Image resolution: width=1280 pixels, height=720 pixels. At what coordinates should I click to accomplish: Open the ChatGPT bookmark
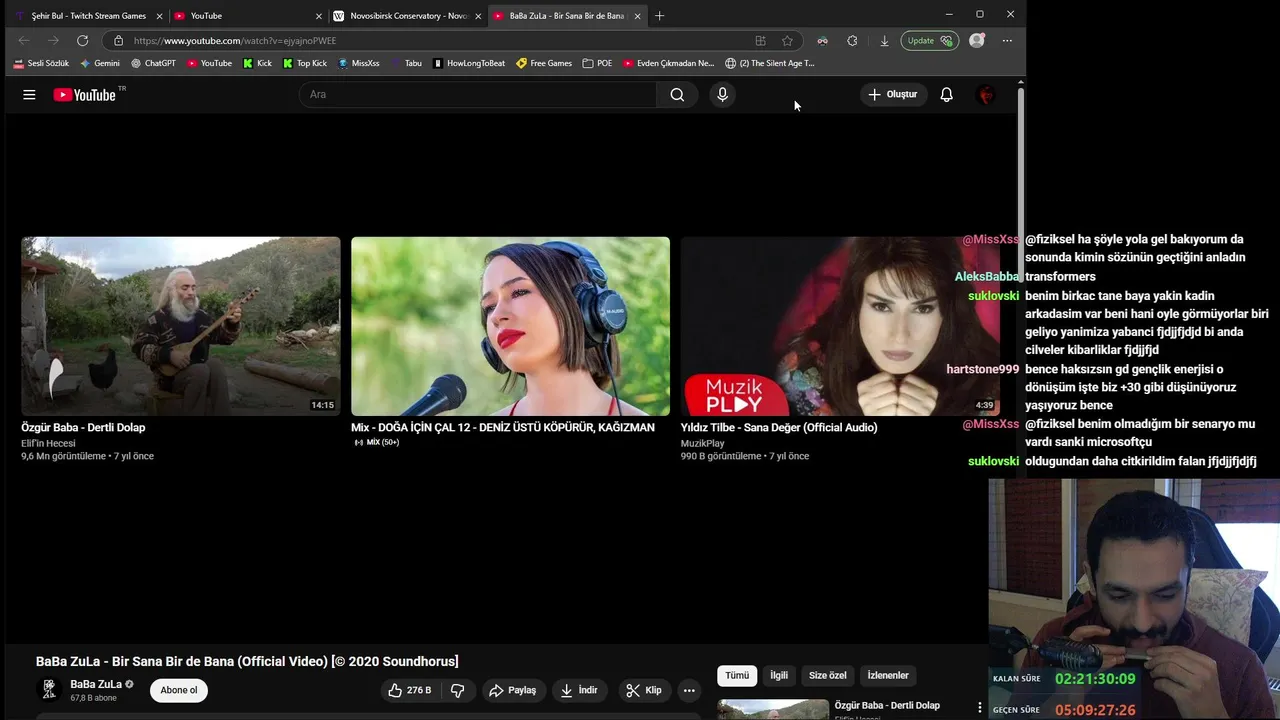point(153,63)
